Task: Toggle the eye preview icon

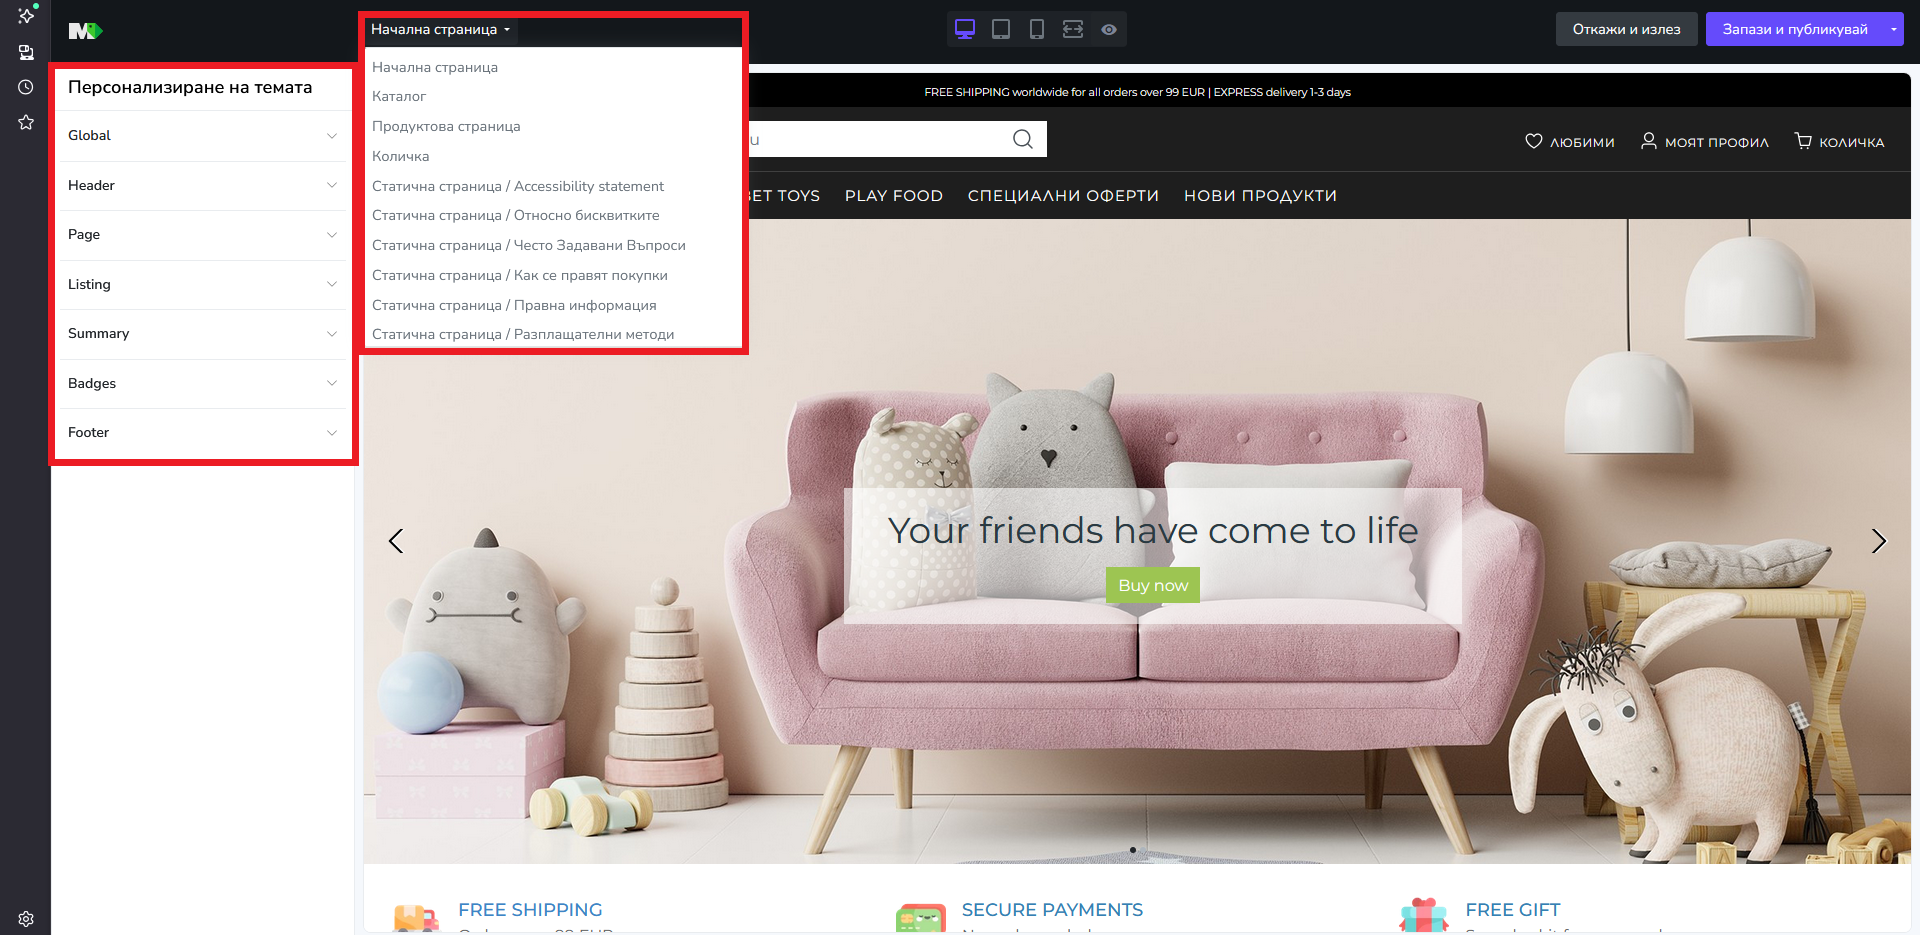Action: [1109, 29]
